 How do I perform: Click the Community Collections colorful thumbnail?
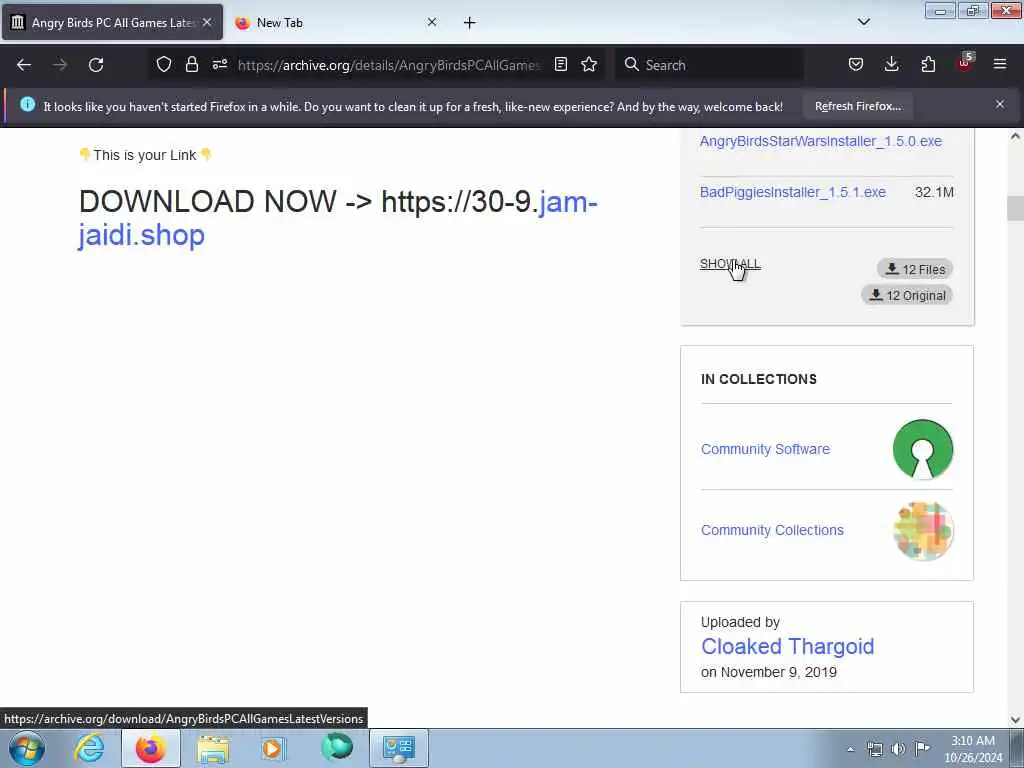(923, 530)
